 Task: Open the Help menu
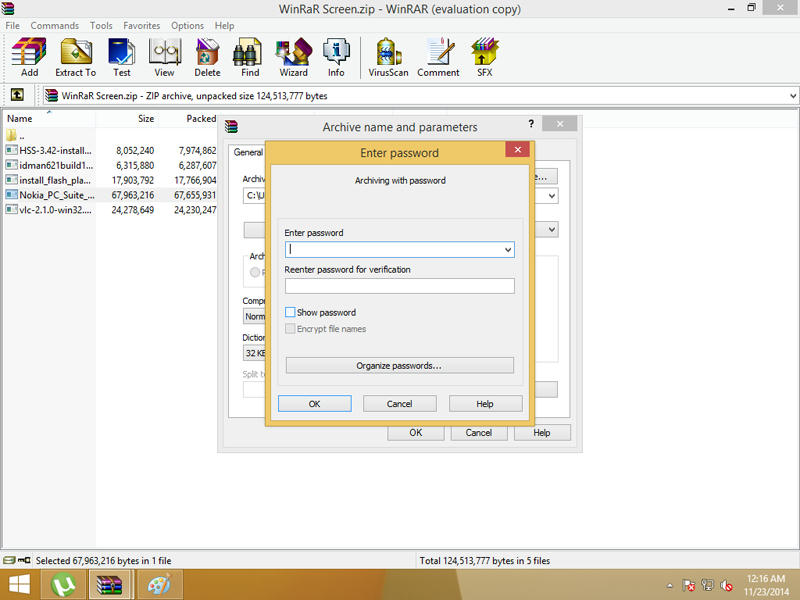(224, 26)
